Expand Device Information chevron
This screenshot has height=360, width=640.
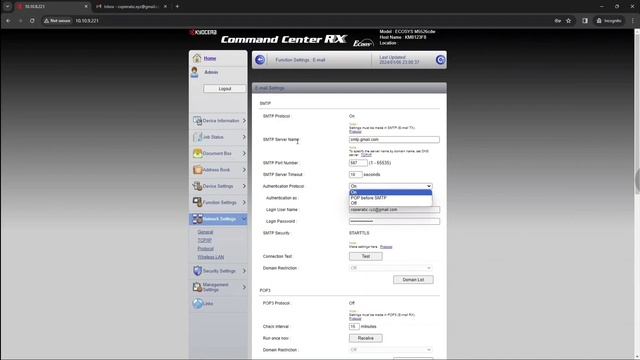(244, 121)
